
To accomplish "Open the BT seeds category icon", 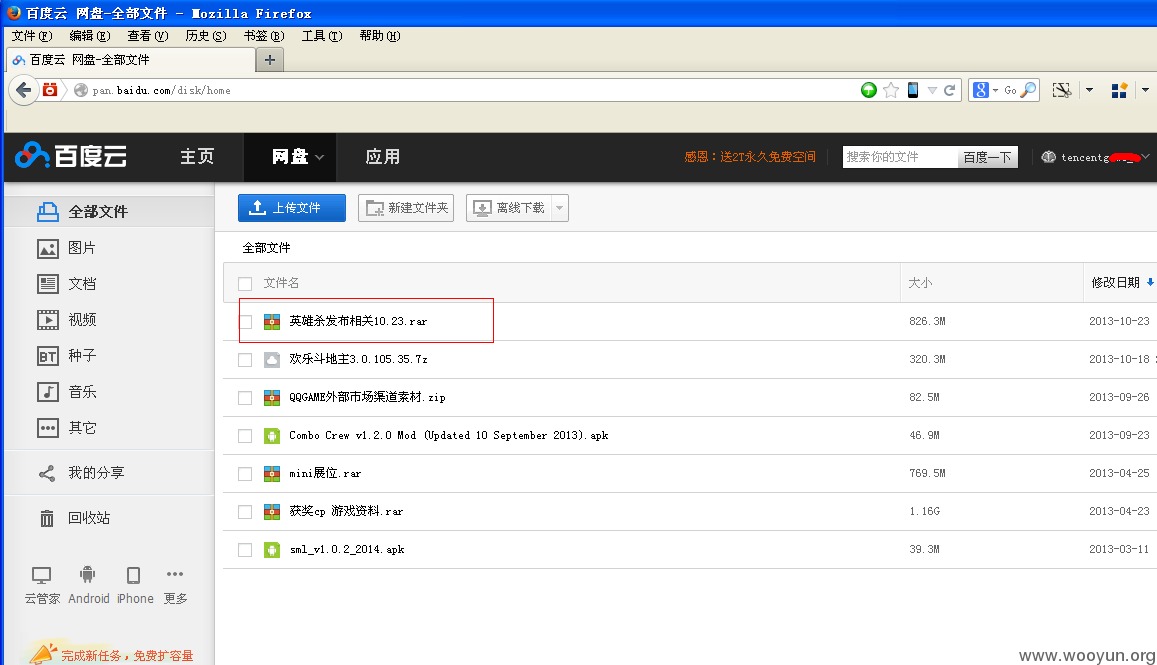I will 48,356.
